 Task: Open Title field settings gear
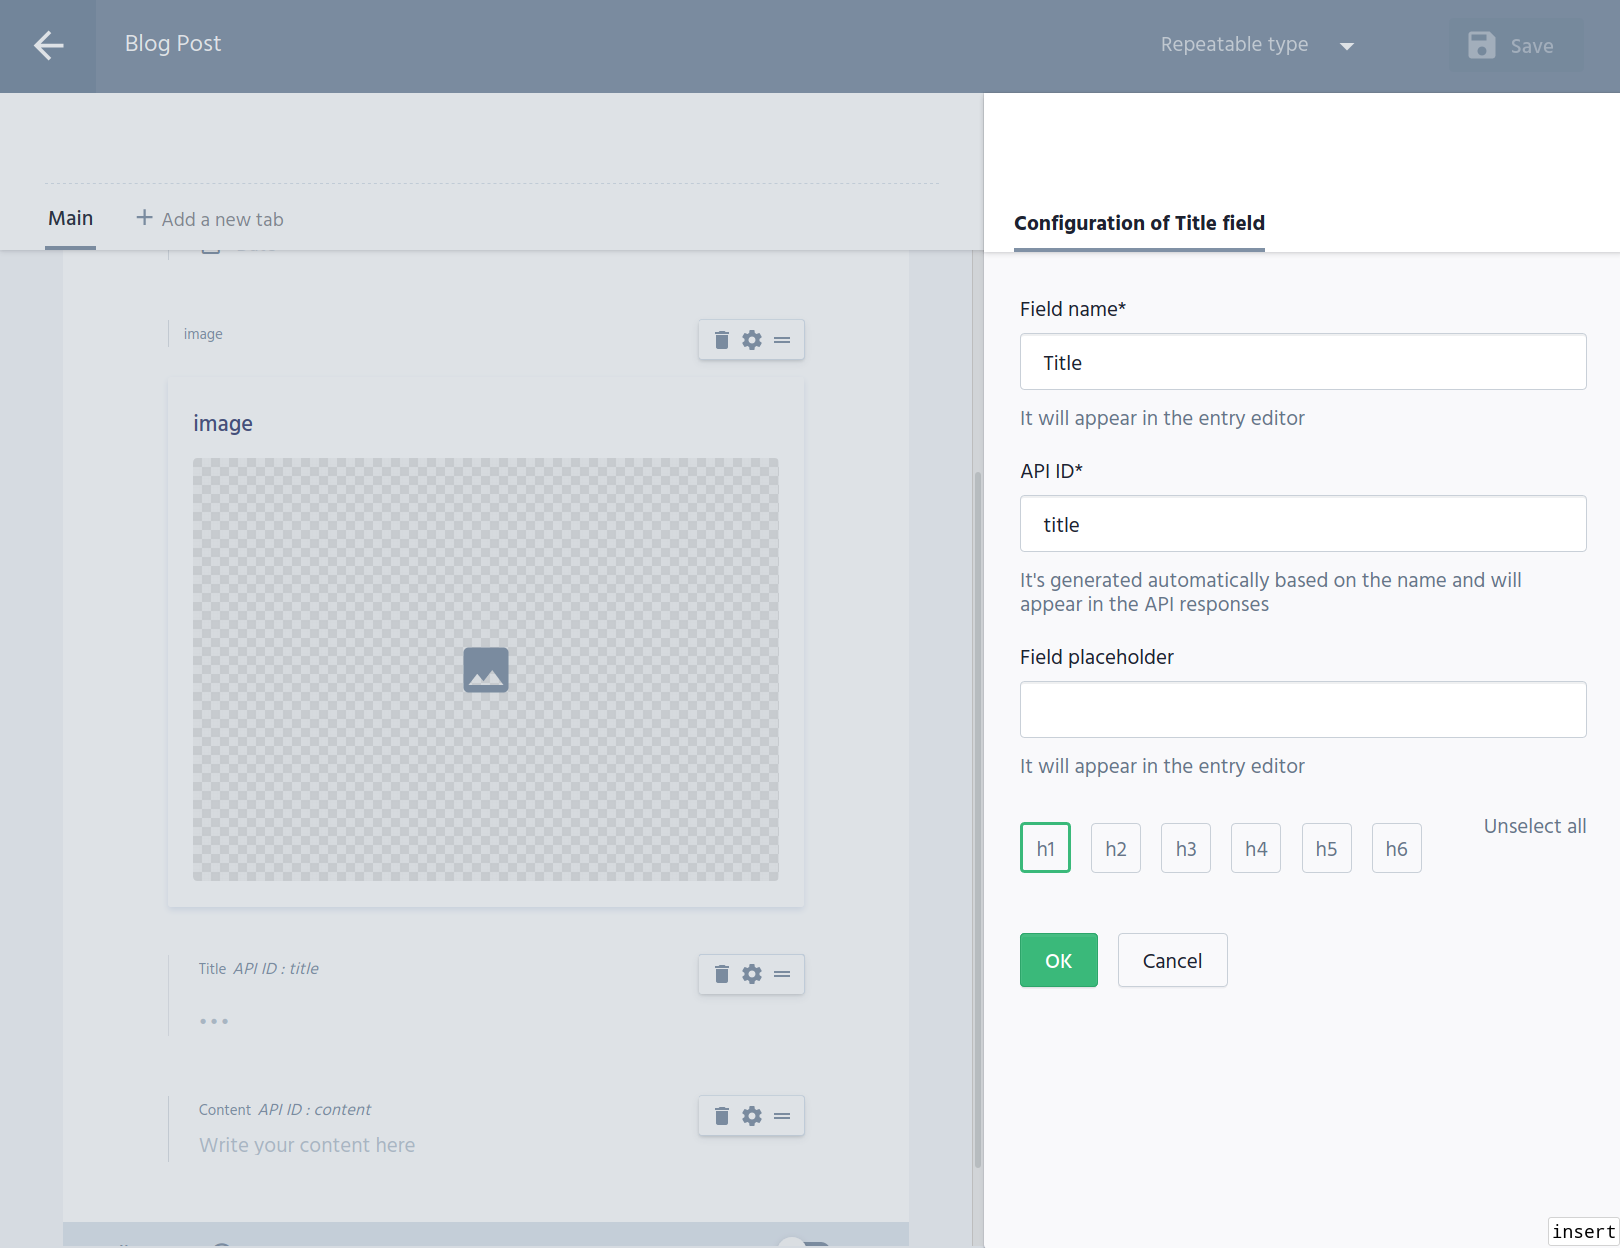coord(752,974)
